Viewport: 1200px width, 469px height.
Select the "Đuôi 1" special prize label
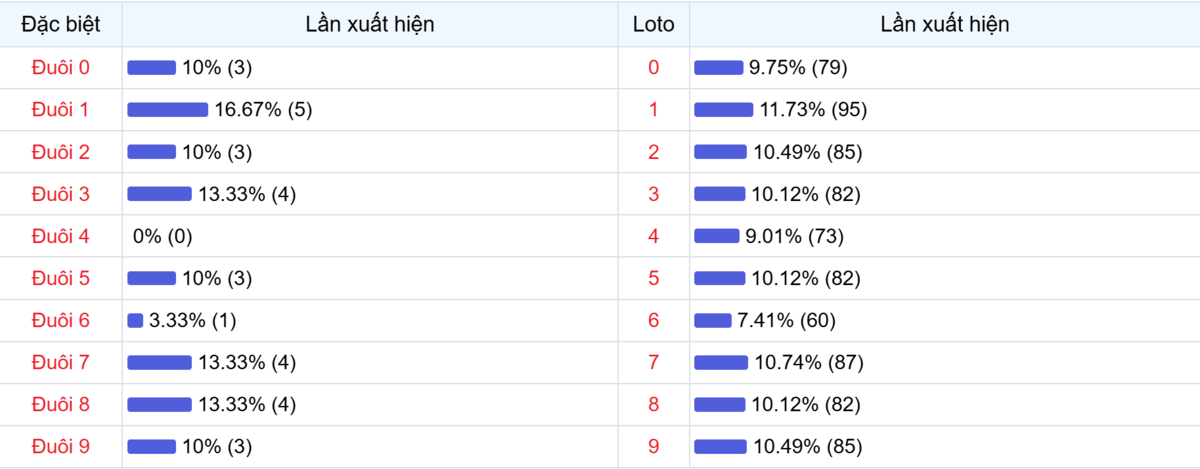tap(61, 110)
